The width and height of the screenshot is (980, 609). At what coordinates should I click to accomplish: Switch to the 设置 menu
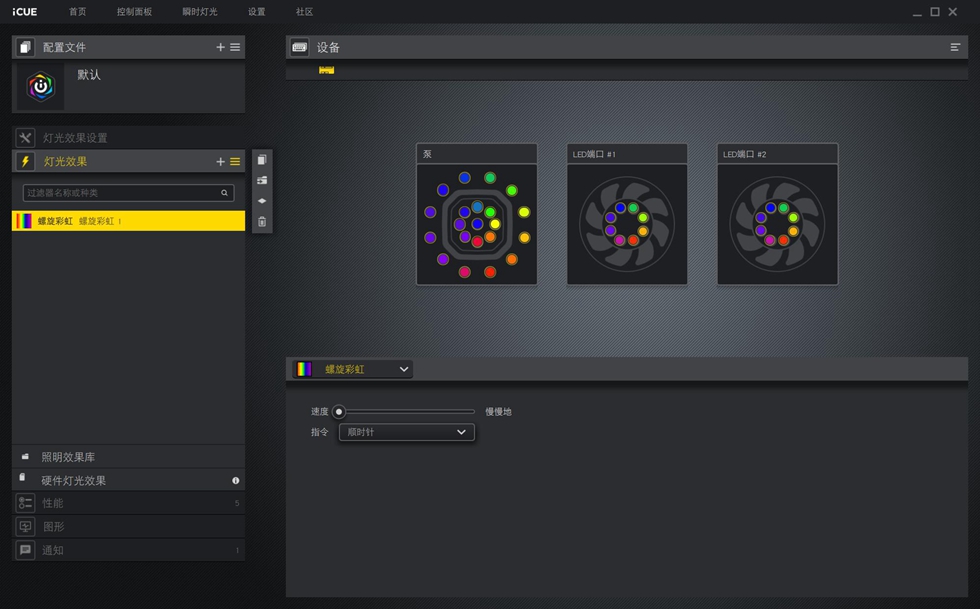click(256, 12)
